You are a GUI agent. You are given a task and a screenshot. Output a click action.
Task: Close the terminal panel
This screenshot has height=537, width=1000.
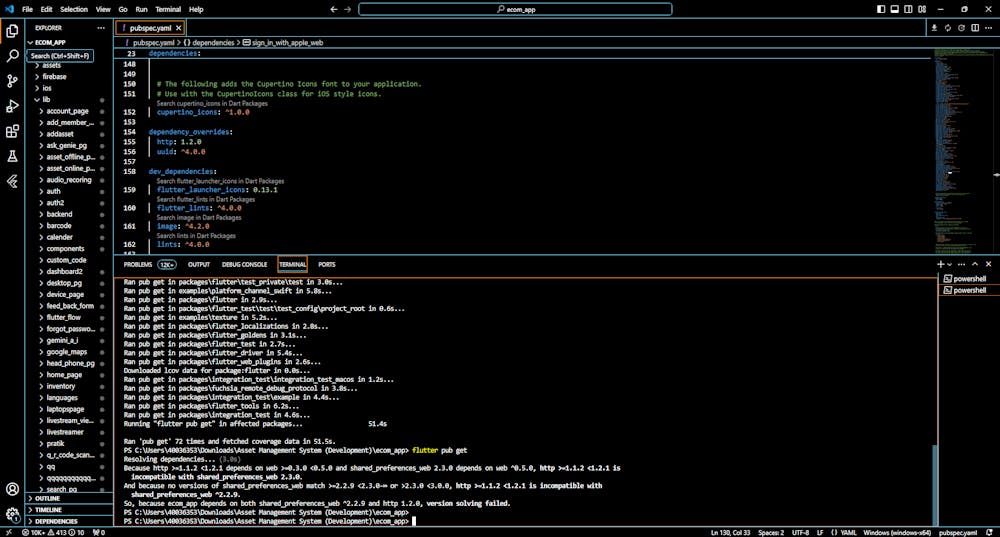pos(989,264)
